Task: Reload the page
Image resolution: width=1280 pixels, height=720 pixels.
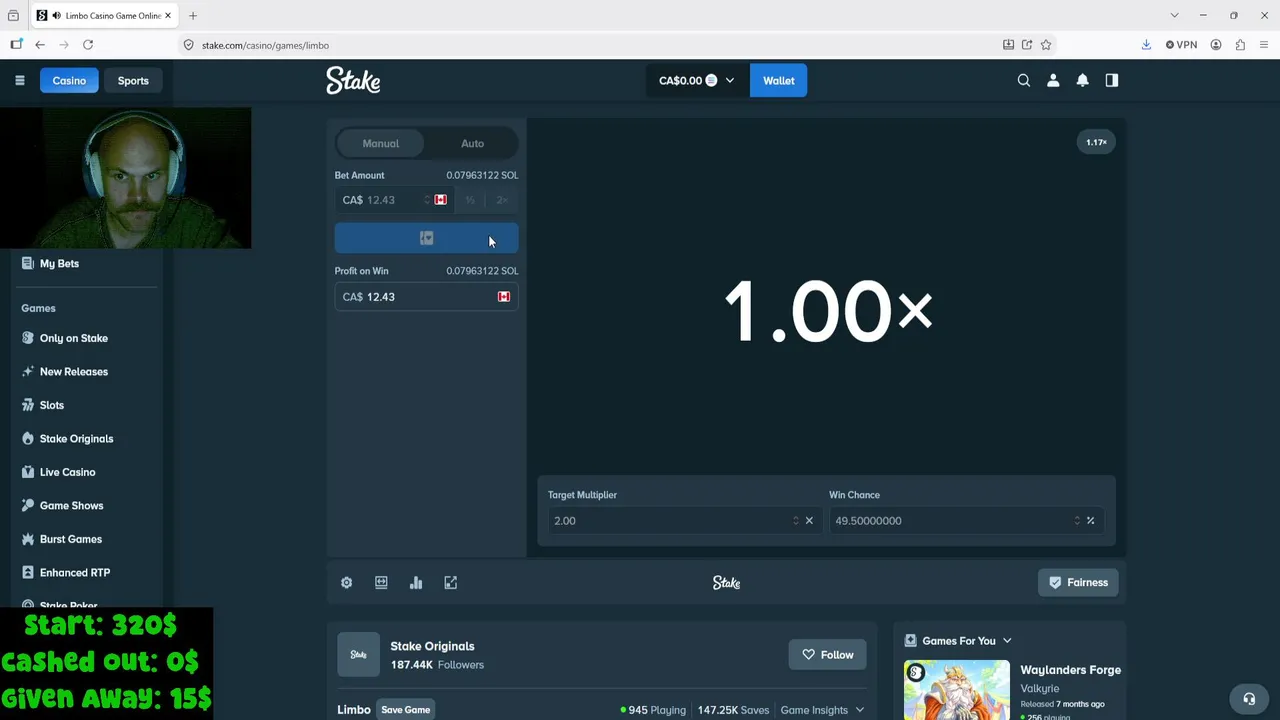Action: (88, 45)
